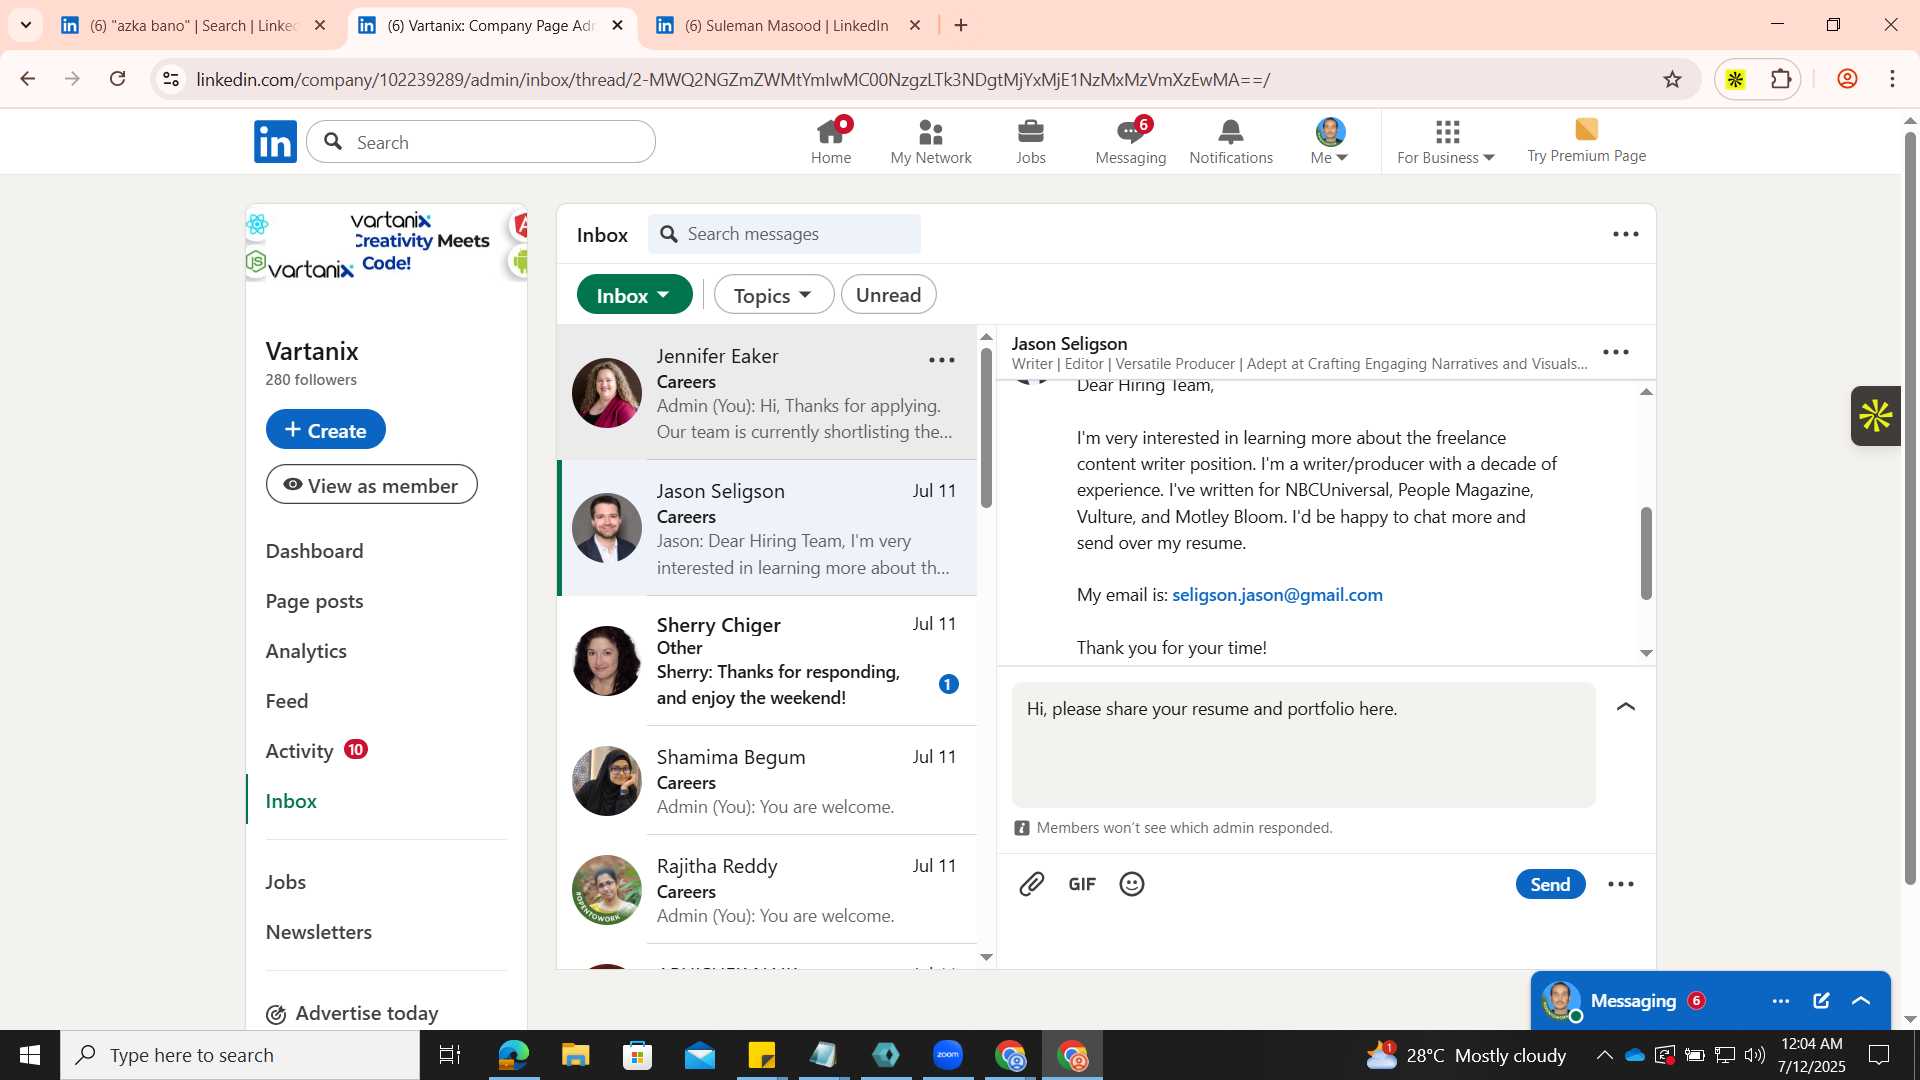Open My Network icon
The height and width of the screenshot is (1080, 1920).
pyautogui.click(x=931, y=141)
